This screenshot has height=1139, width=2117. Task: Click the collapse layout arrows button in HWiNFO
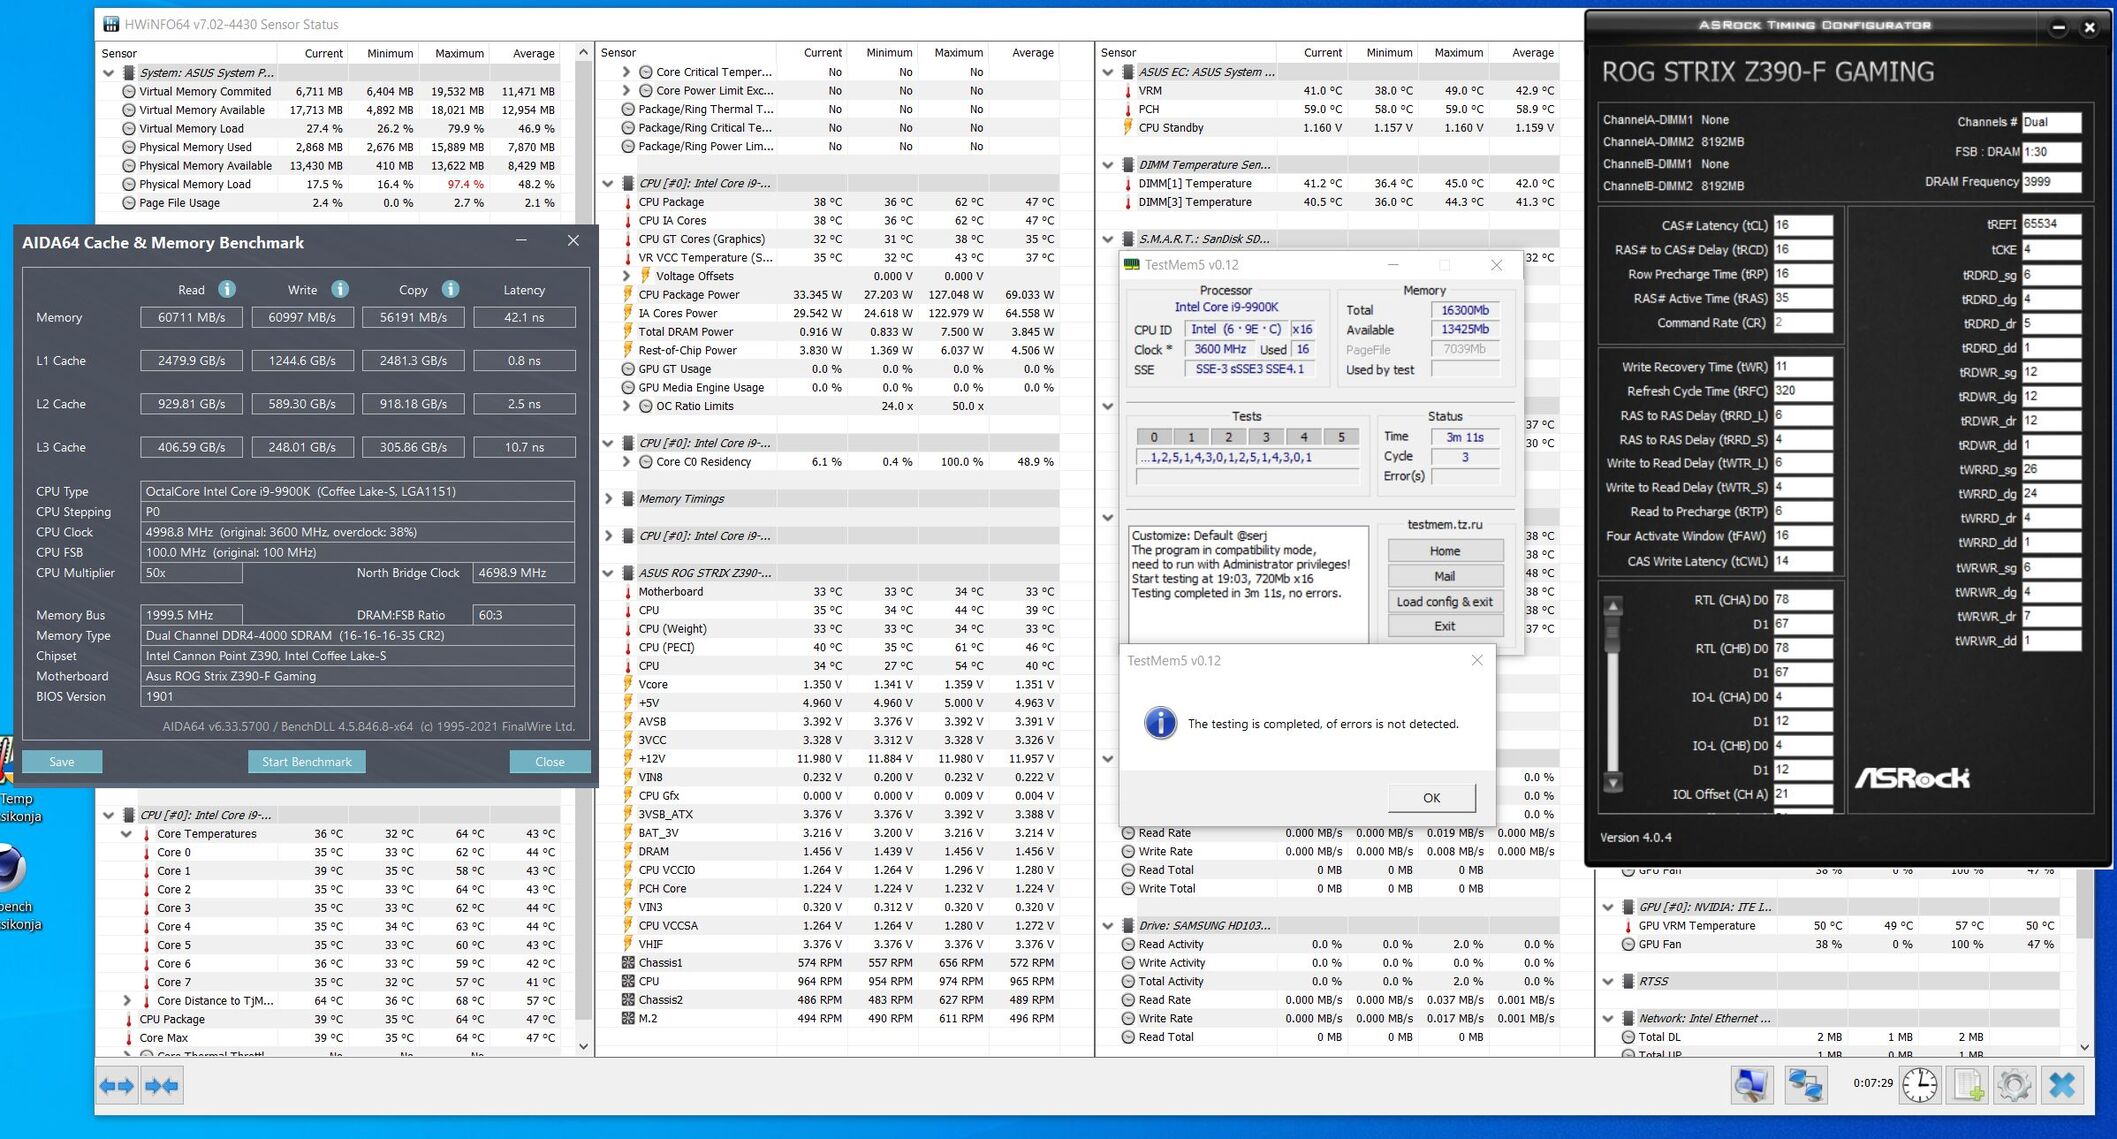tap(161, 1085)
